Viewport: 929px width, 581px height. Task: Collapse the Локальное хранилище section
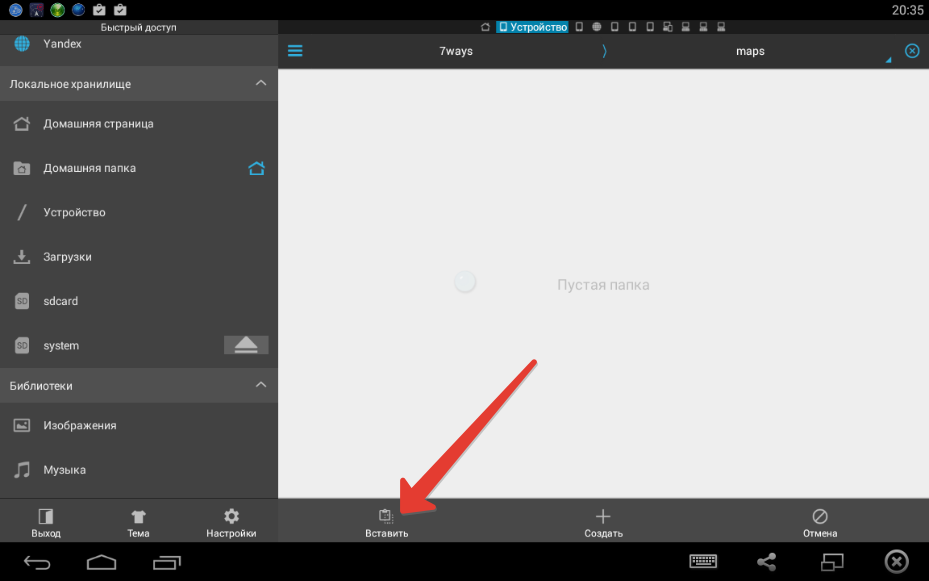(261, 84)
